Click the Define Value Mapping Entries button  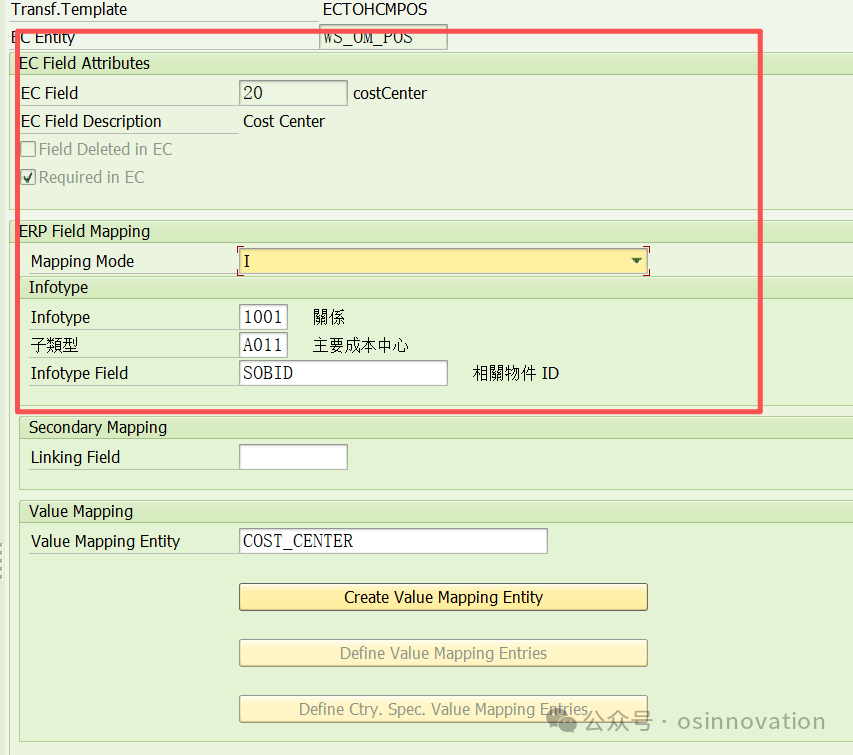(x=443, y=653)
